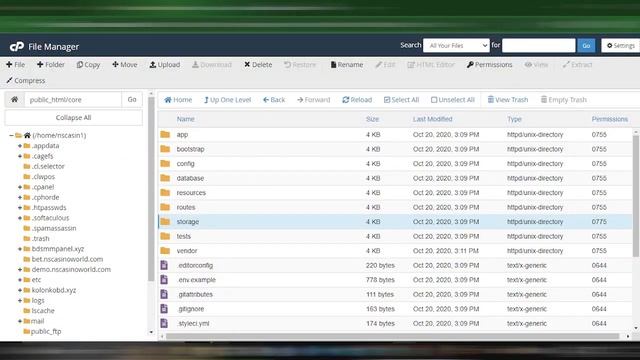Open the Upload dialog
The width and height of the screenshot is (640, 360).
pyautogui.click(x=164, y=64)
